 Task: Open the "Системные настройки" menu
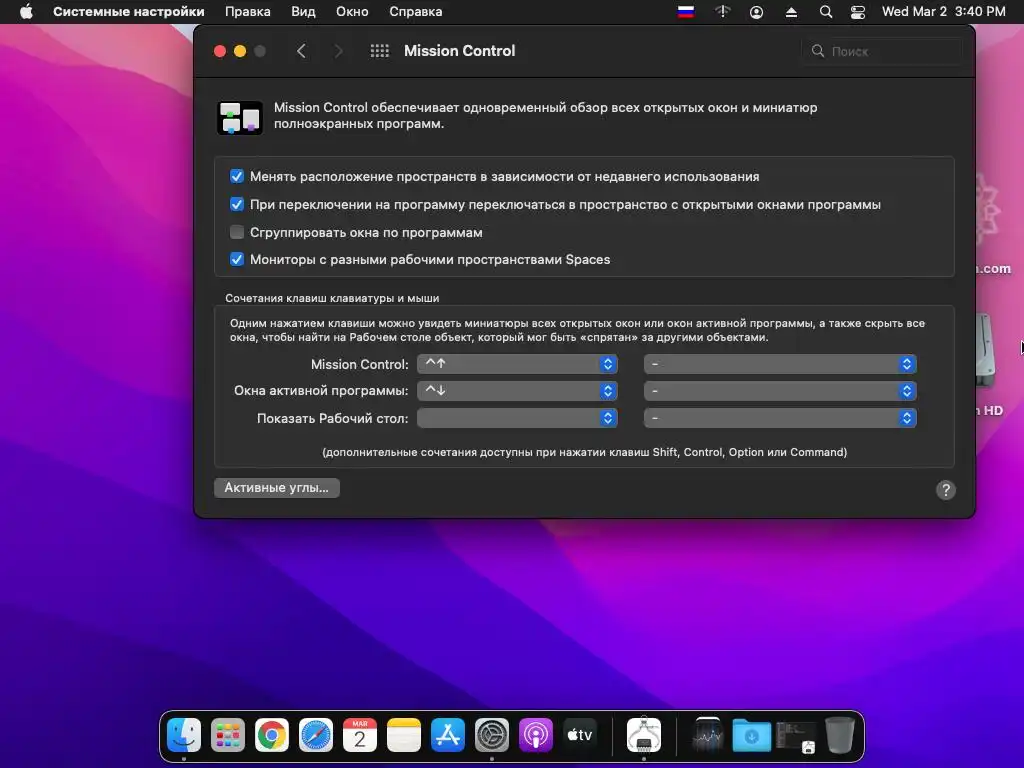click(129, 12)
